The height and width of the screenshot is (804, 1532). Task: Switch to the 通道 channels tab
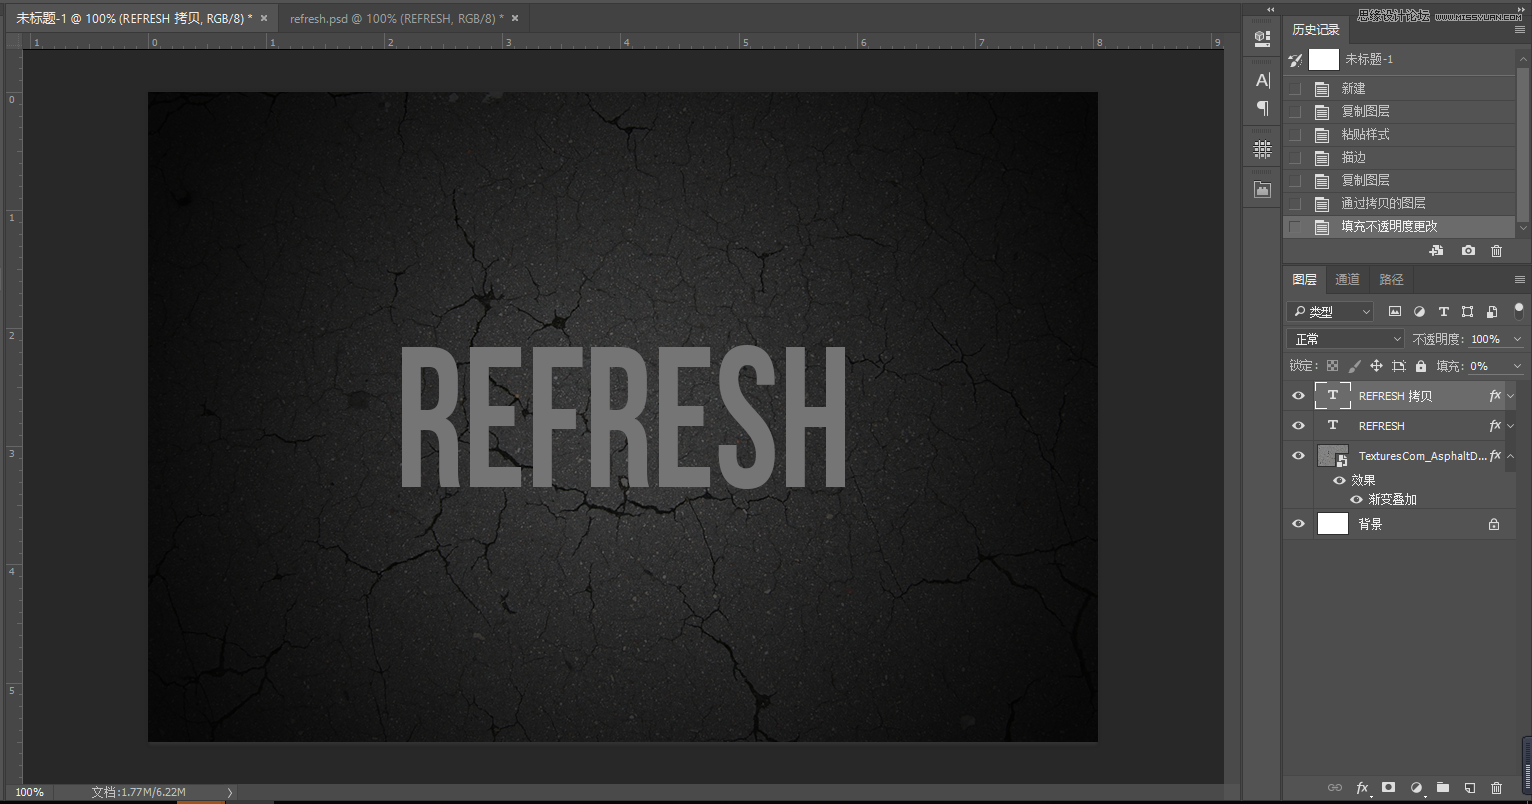click(x=1347, y=280)
